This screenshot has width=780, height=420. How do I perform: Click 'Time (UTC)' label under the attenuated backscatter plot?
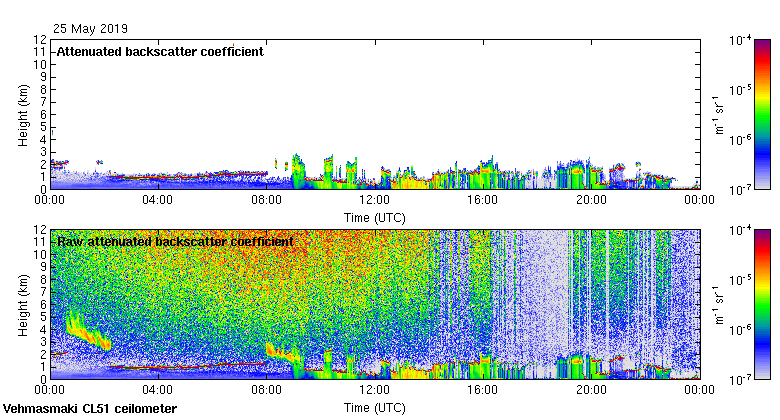(x=375, y=218)
